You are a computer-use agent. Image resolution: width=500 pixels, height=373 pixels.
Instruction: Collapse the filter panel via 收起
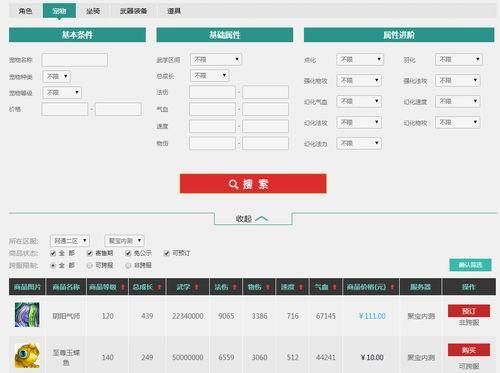252,219
